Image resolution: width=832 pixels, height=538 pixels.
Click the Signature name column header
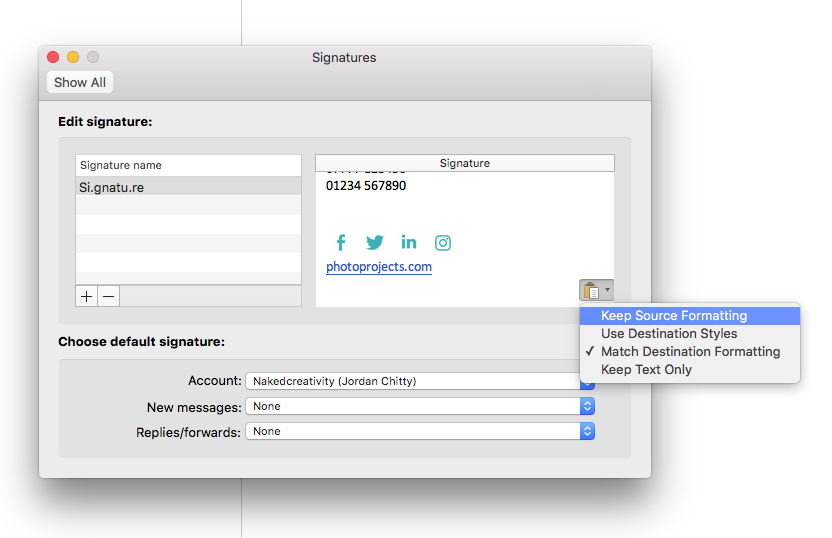pyautogui.click(x=188, y=165)
